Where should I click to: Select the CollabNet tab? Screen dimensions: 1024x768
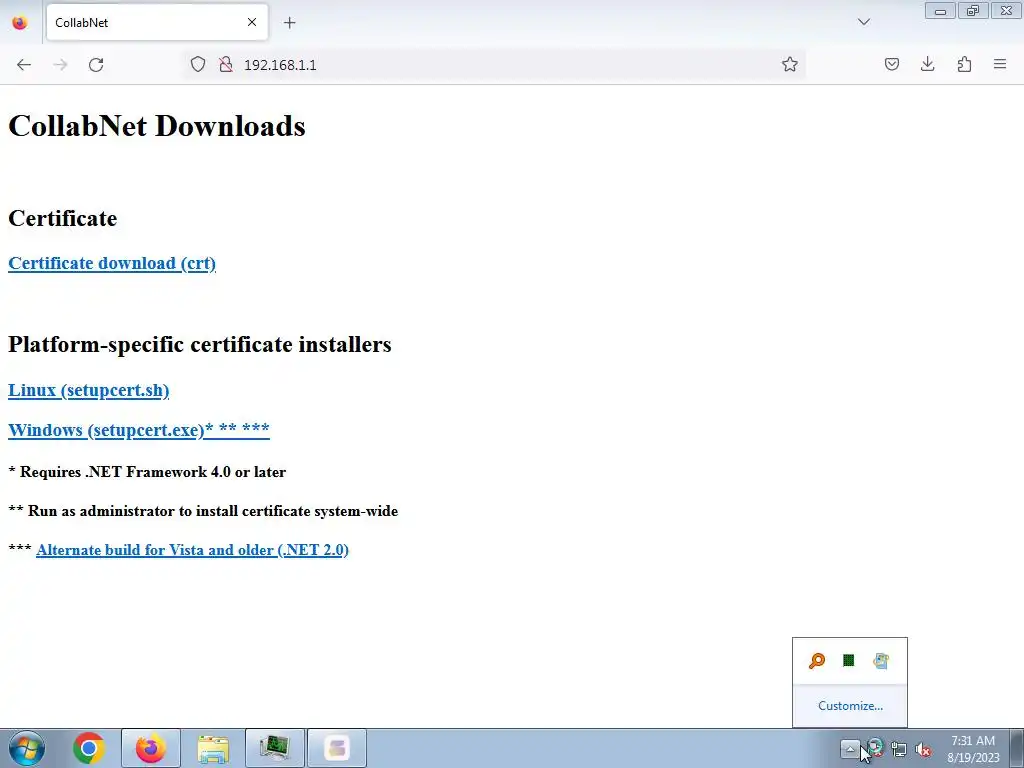[x=157, y=22]
